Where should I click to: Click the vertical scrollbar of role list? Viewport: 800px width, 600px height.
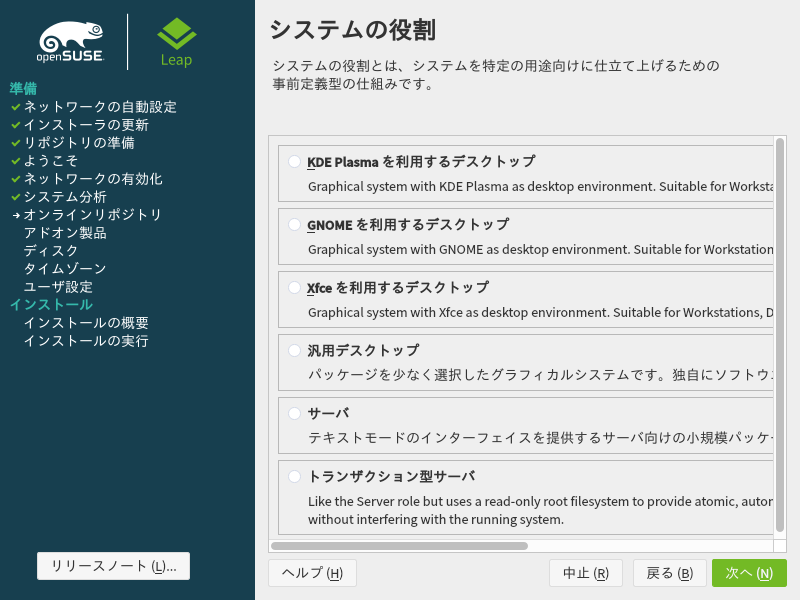point(780,335)
